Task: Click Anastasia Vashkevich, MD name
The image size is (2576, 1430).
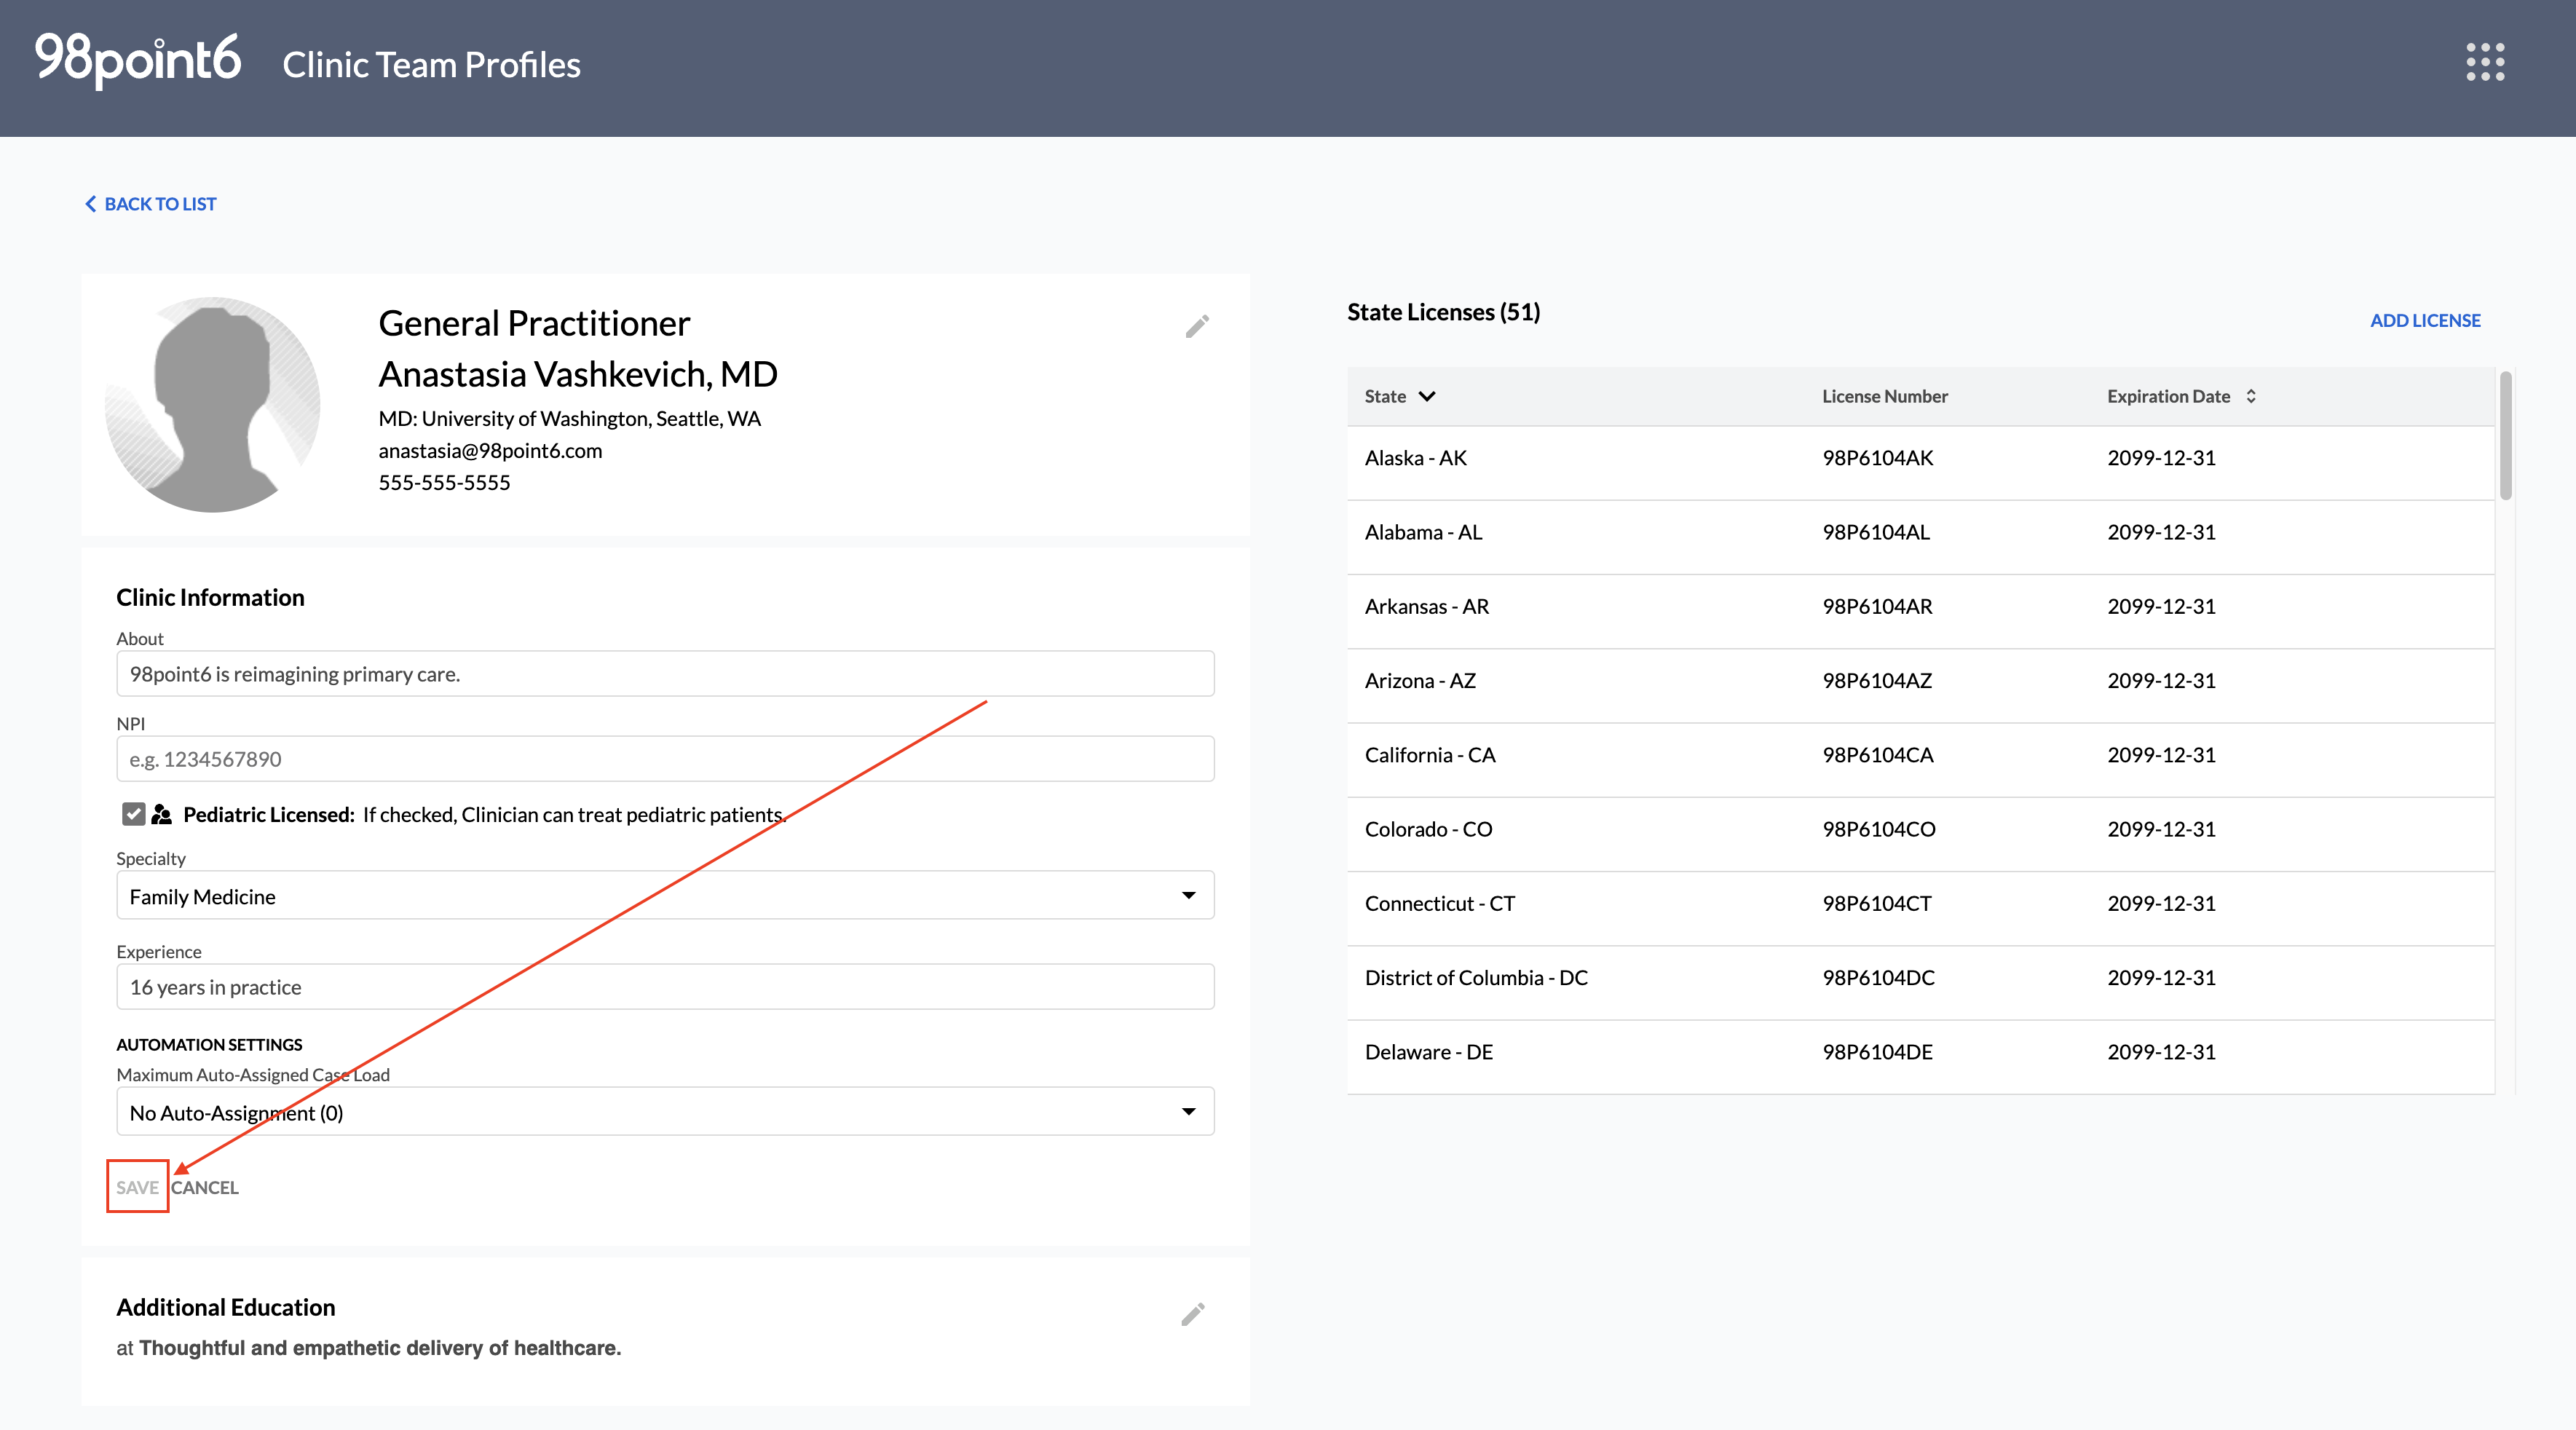Action: click(x=578, y=374)
